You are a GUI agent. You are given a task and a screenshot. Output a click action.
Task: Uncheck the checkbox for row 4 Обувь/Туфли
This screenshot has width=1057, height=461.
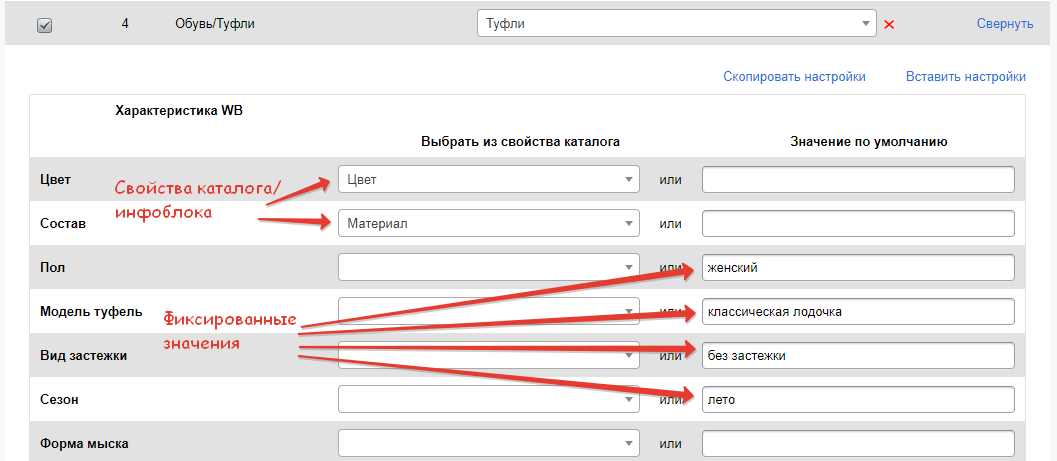click(x=44, y=26)
